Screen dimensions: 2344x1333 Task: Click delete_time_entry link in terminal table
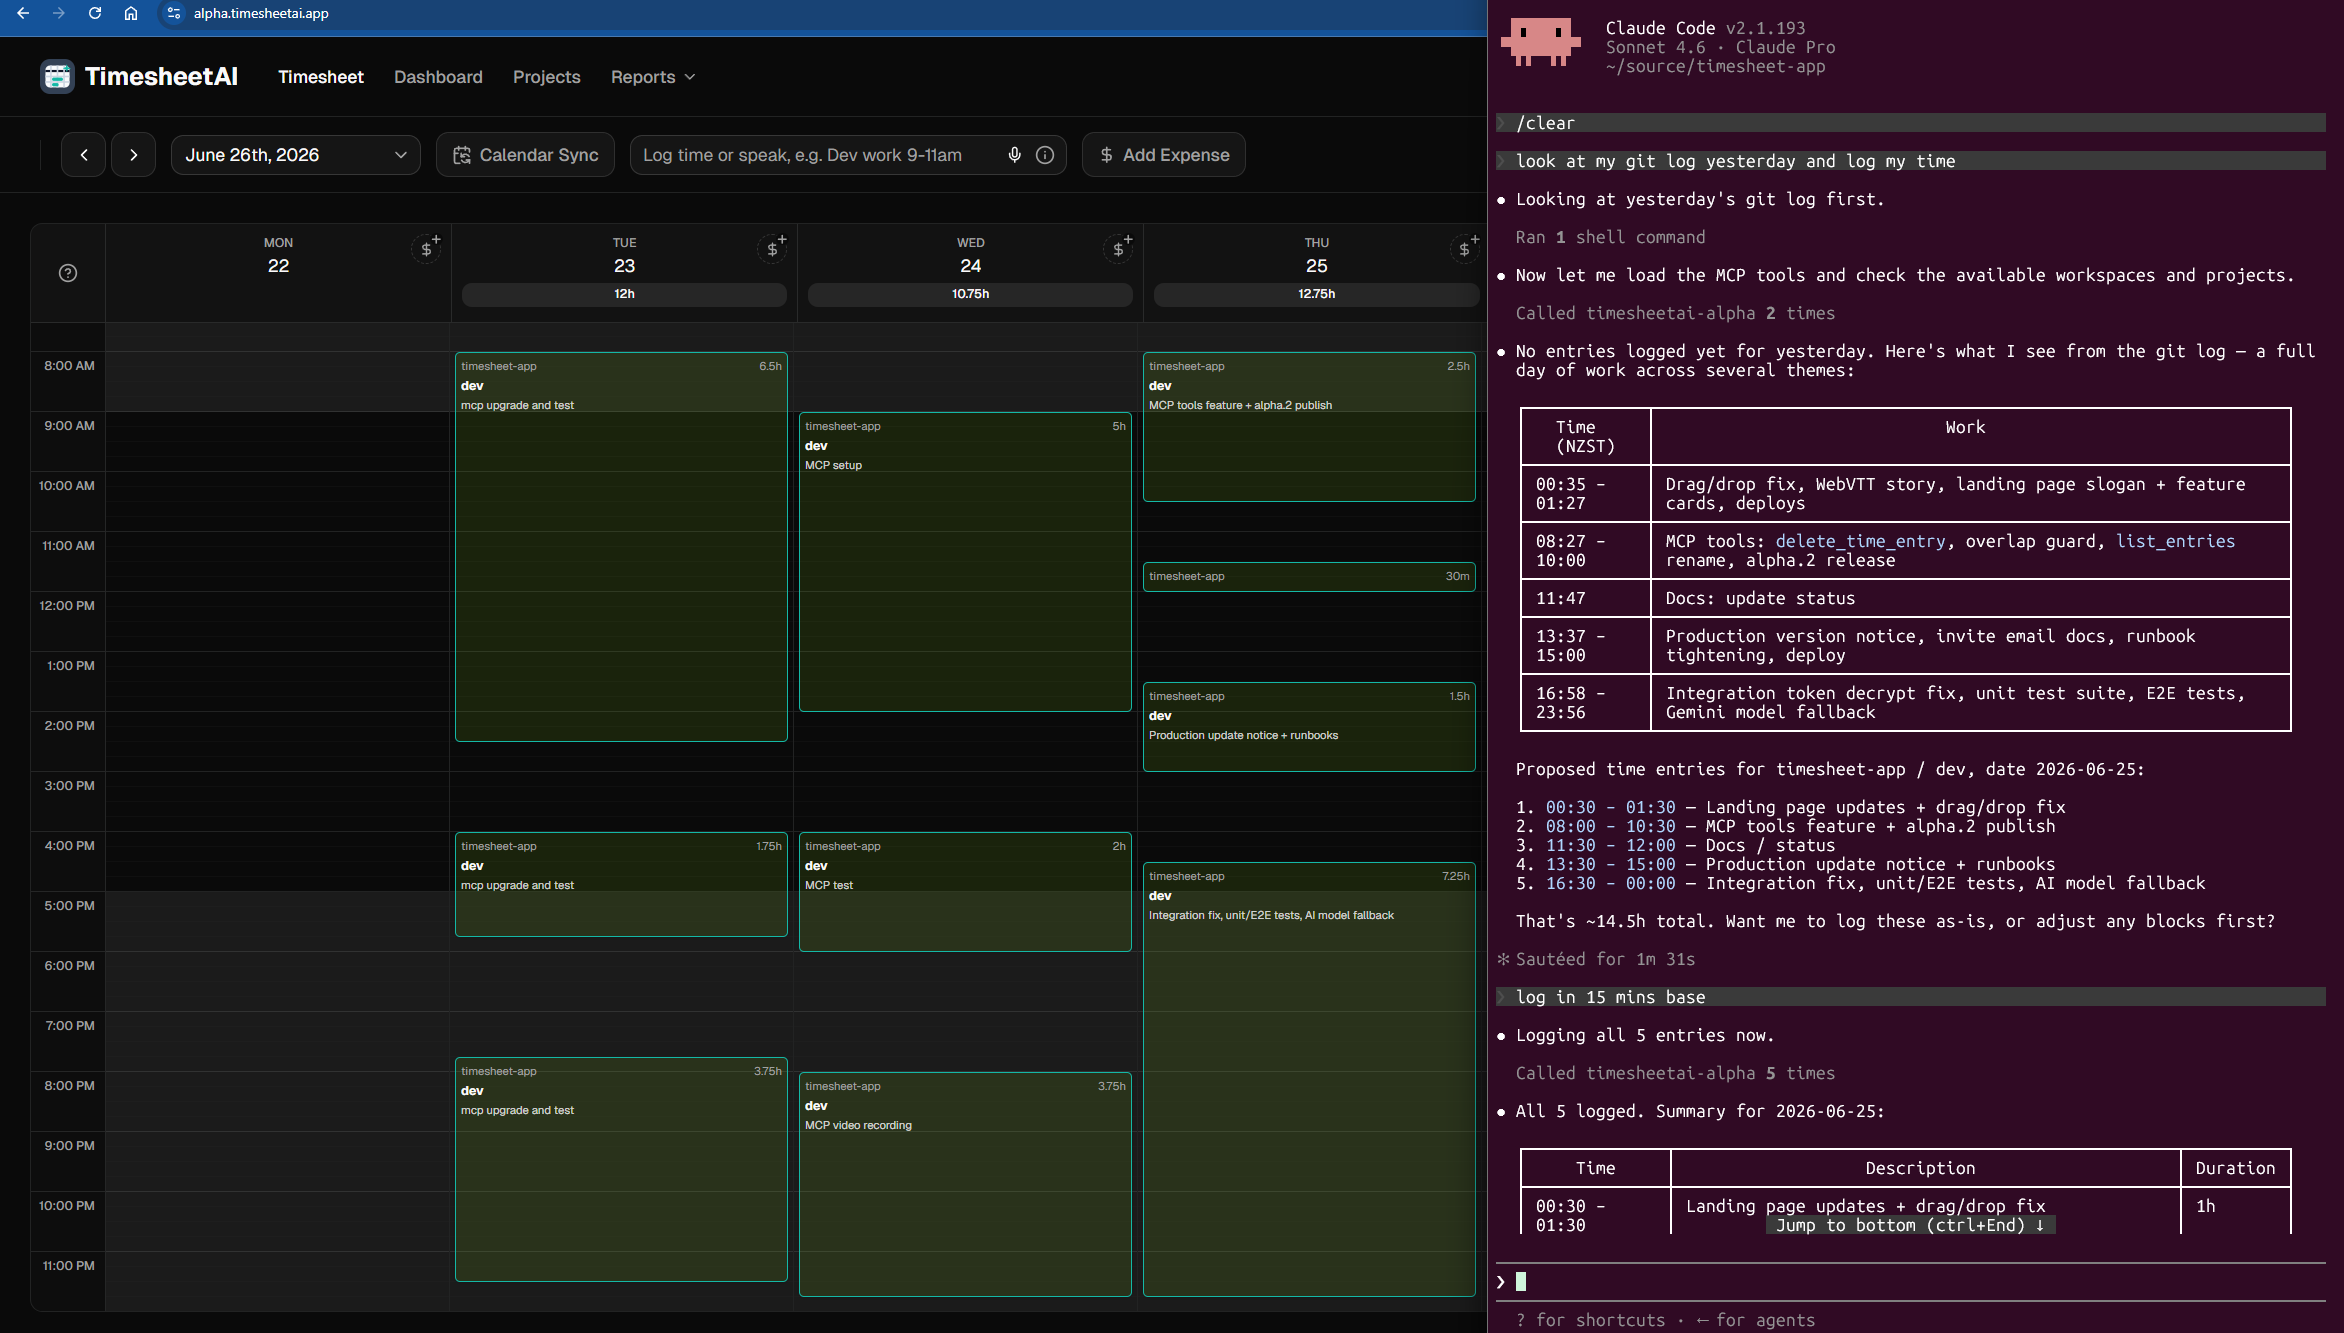coord(1860,541)
